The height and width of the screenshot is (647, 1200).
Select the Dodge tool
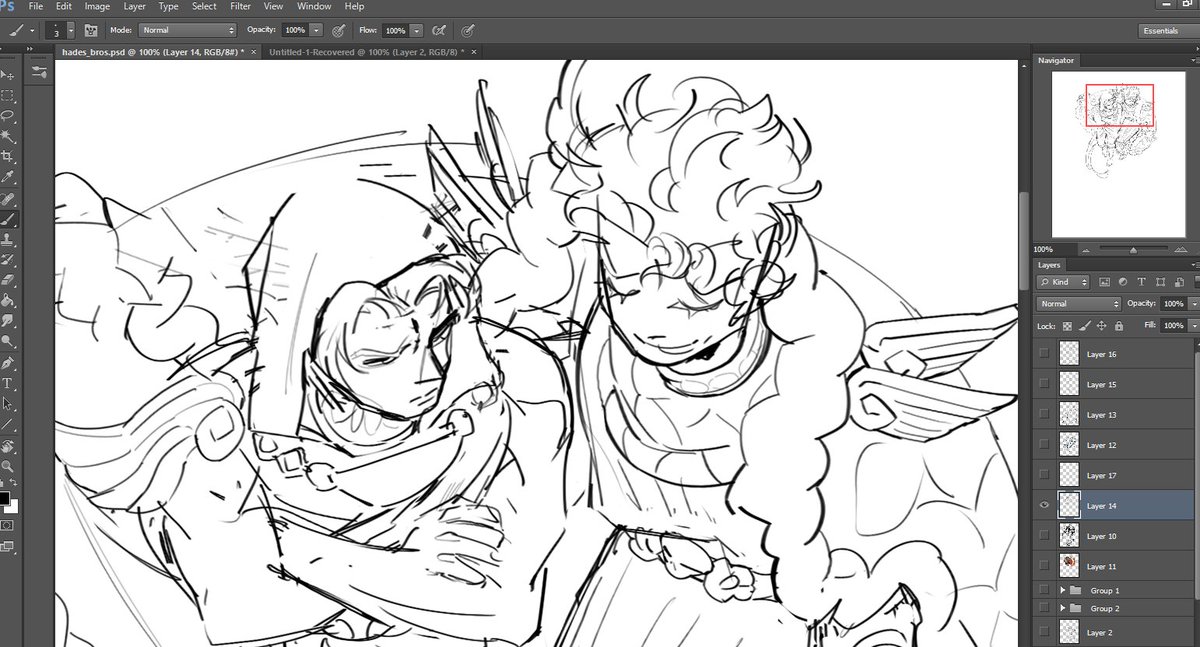[x=7, y=340]
